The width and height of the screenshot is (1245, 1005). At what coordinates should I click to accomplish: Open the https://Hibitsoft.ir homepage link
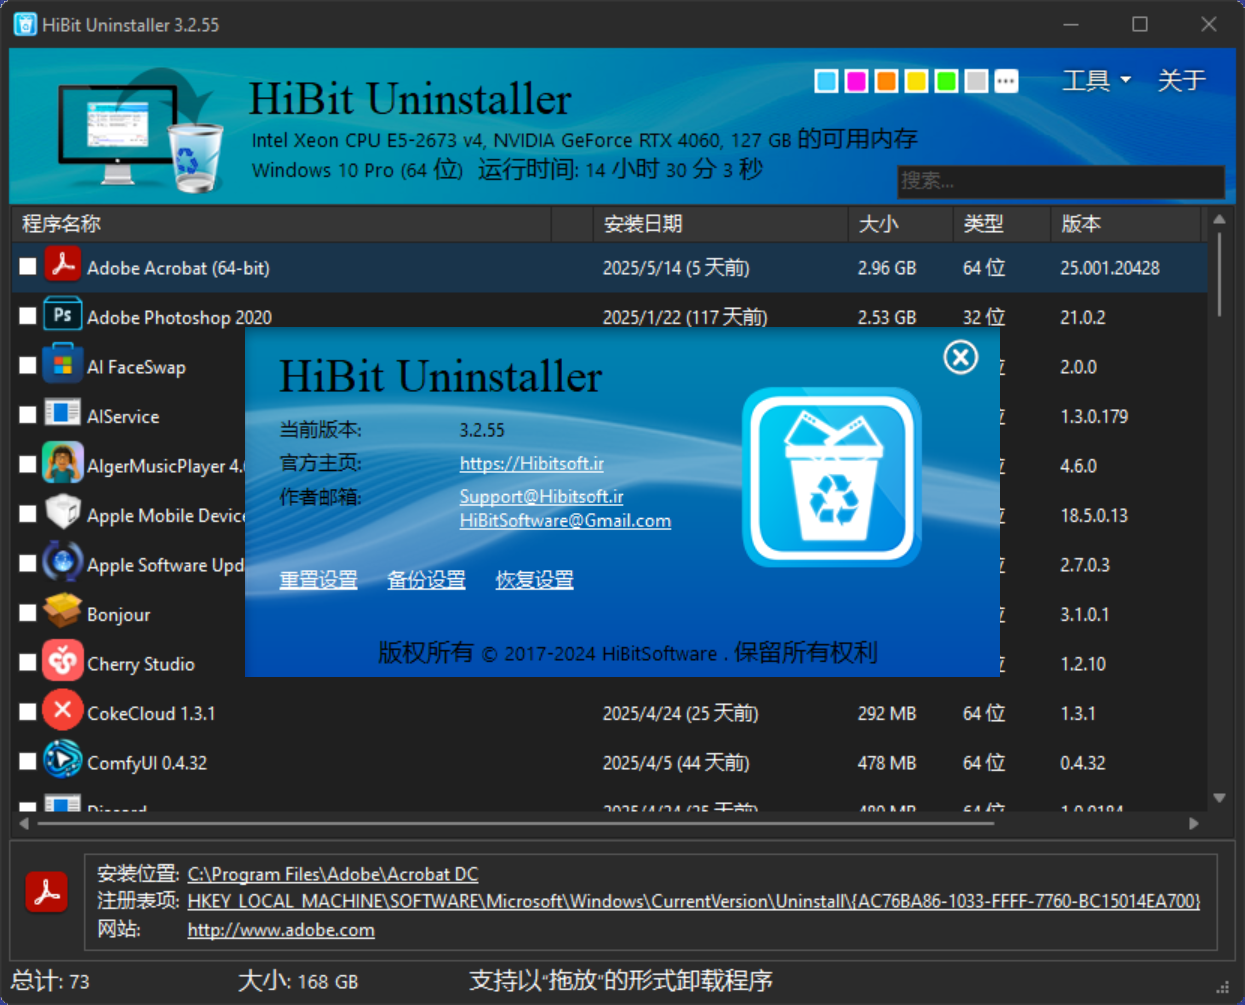(532, 463)
